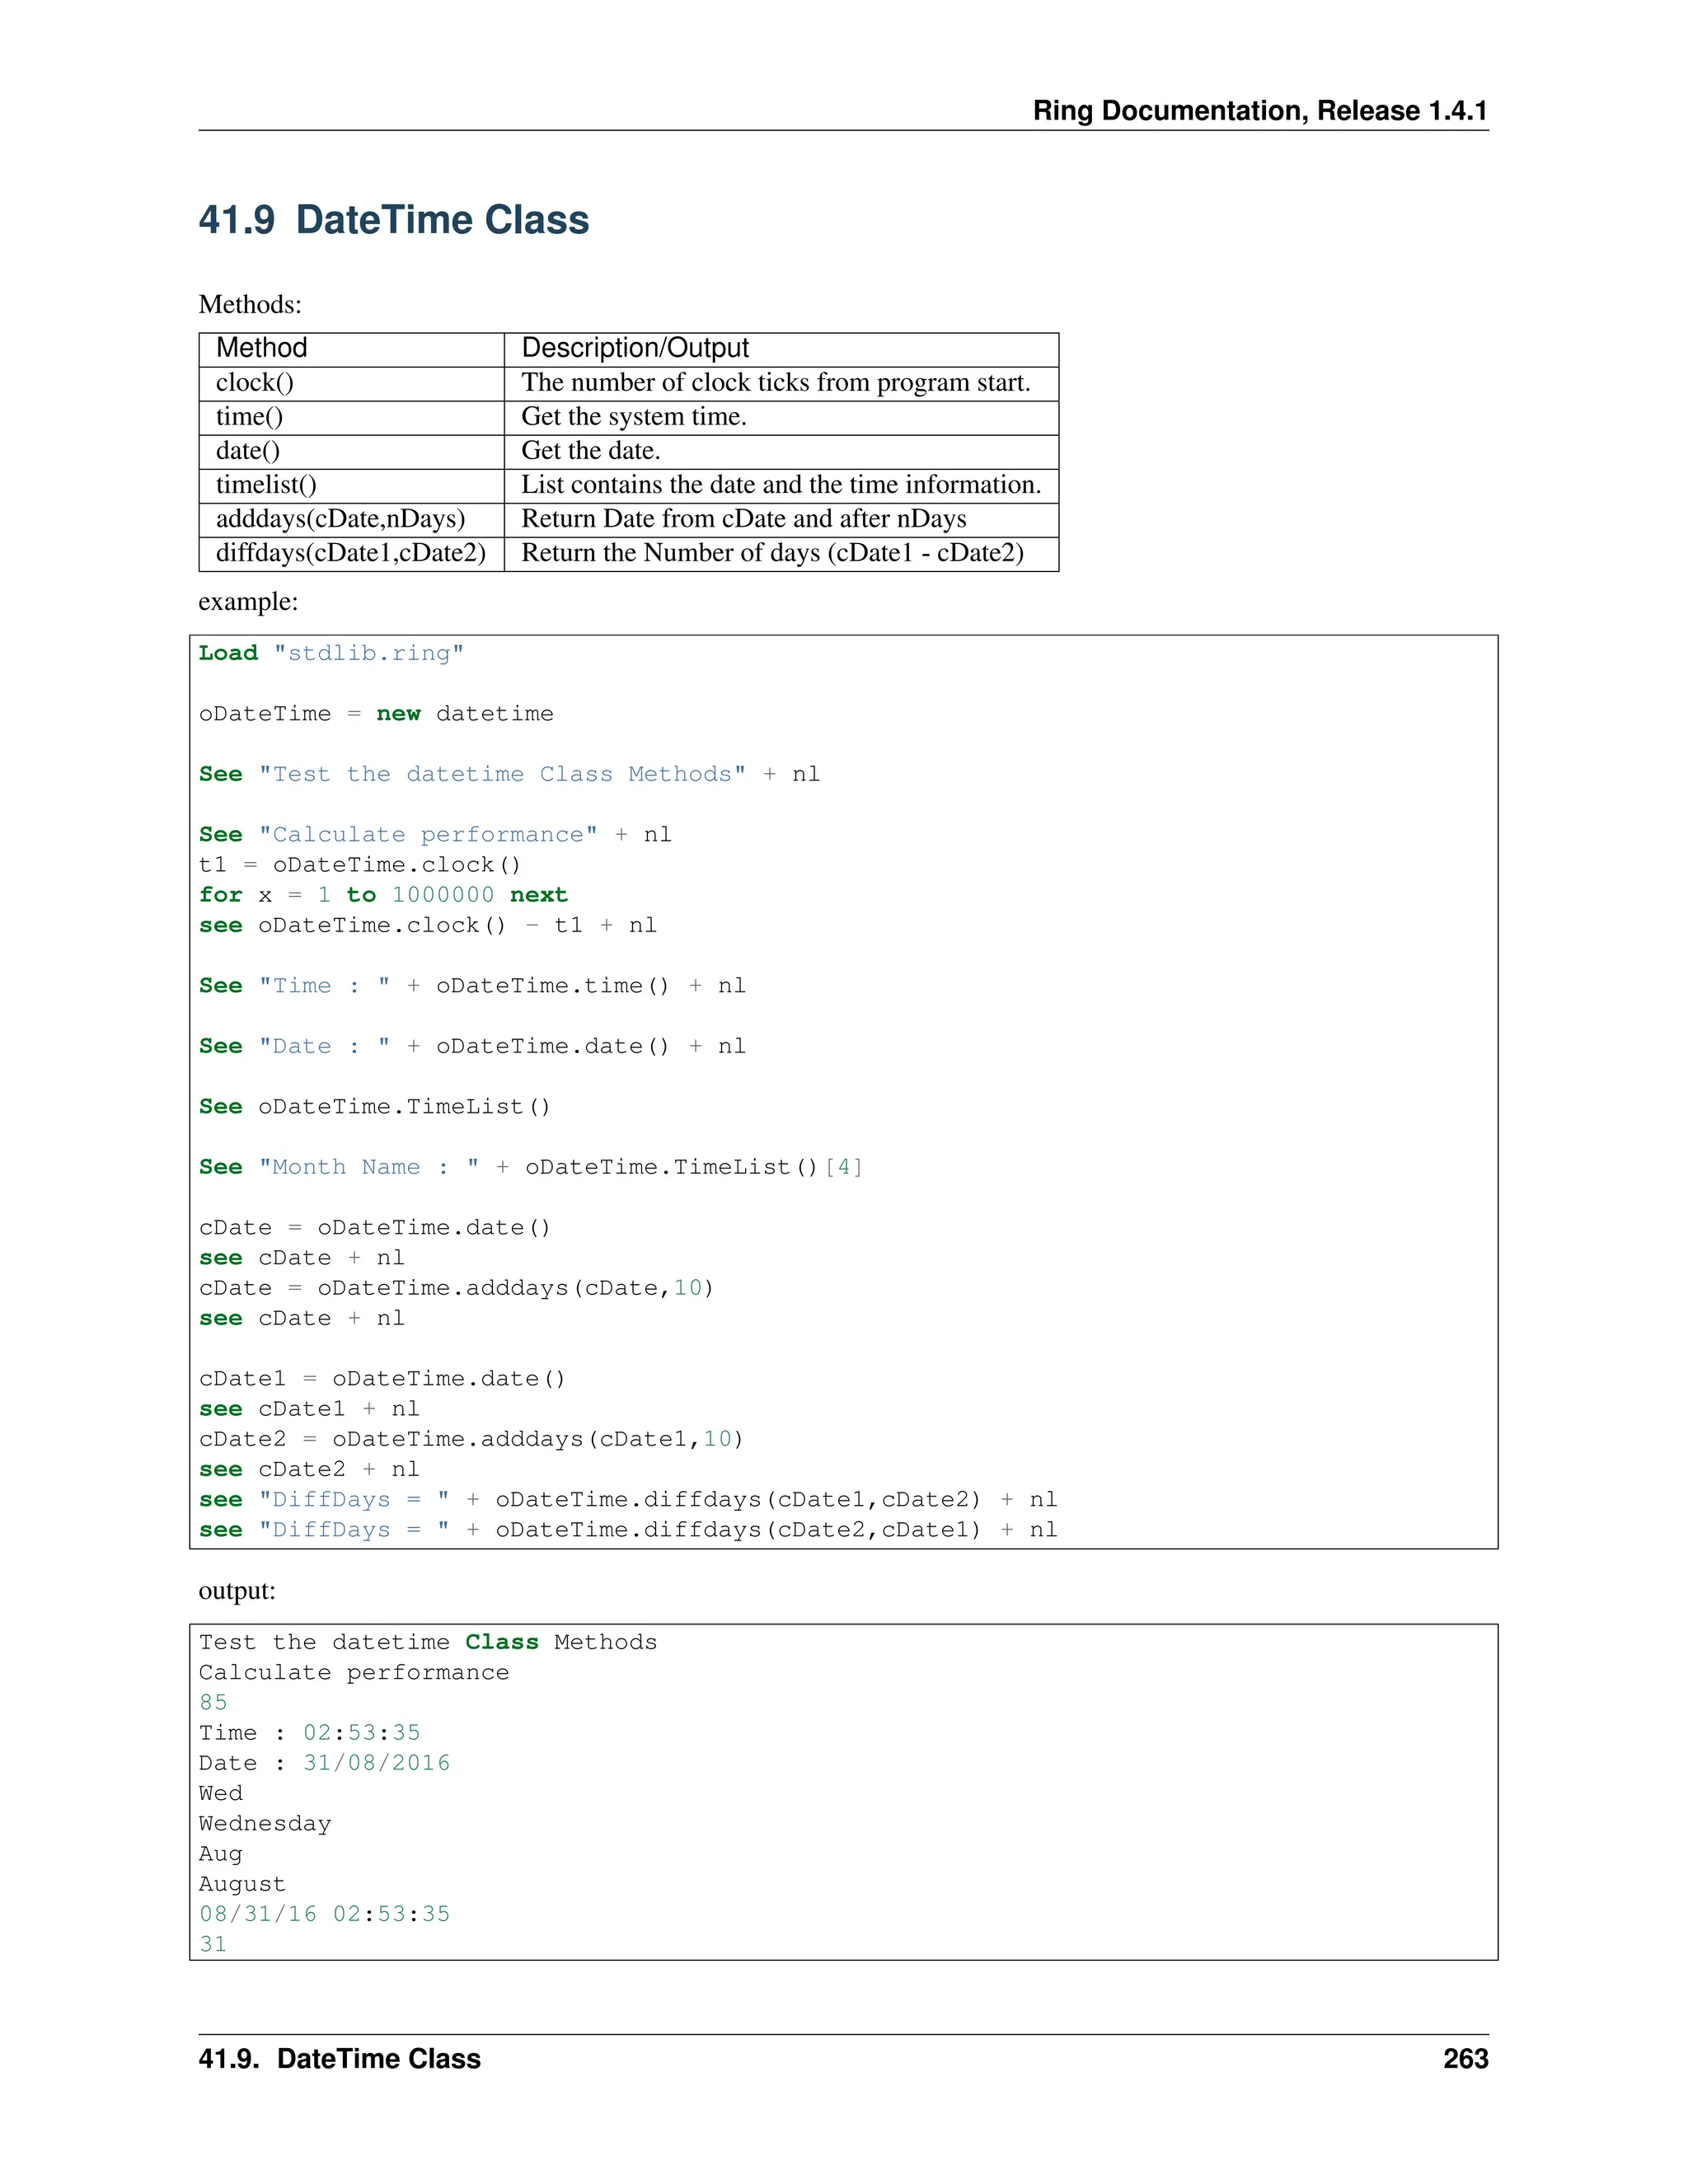
Task: Click the 'Ring Documentation, Release 1.4.1' header
Action: [1259, 110]
